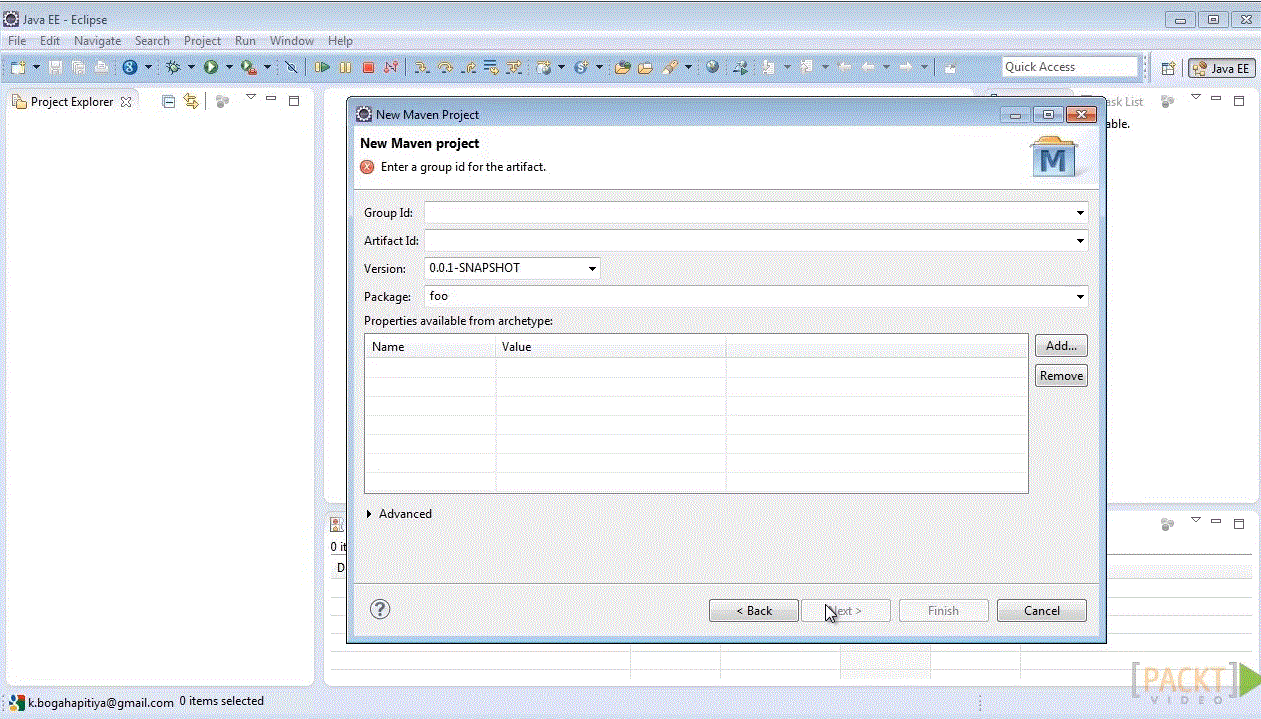1261x719 pixels.
Task: Click the Save All toolbar icon
Action: (78, 67)
